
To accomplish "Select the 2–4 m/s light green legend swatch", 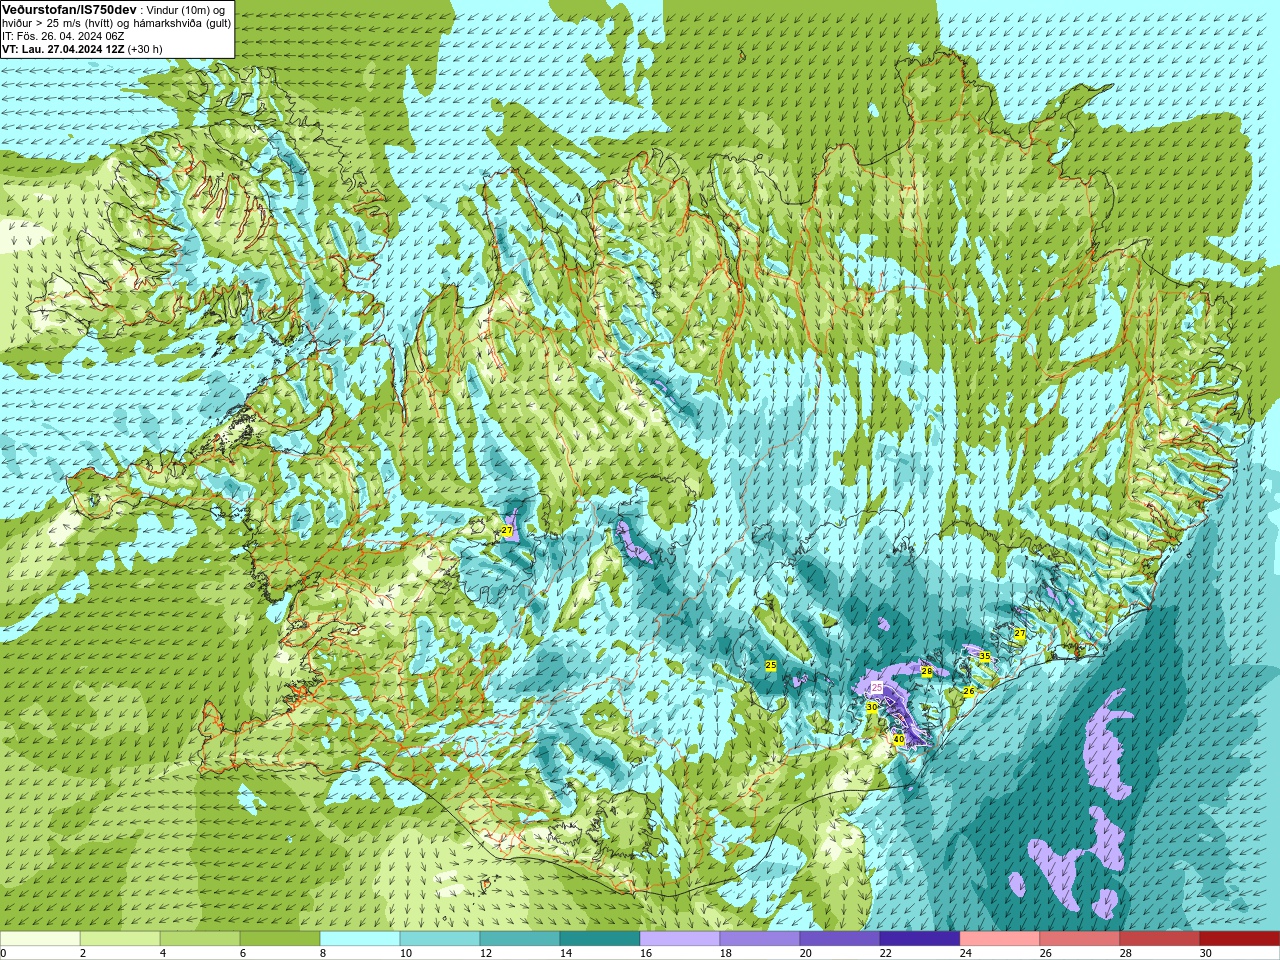I will coord(120,939).
